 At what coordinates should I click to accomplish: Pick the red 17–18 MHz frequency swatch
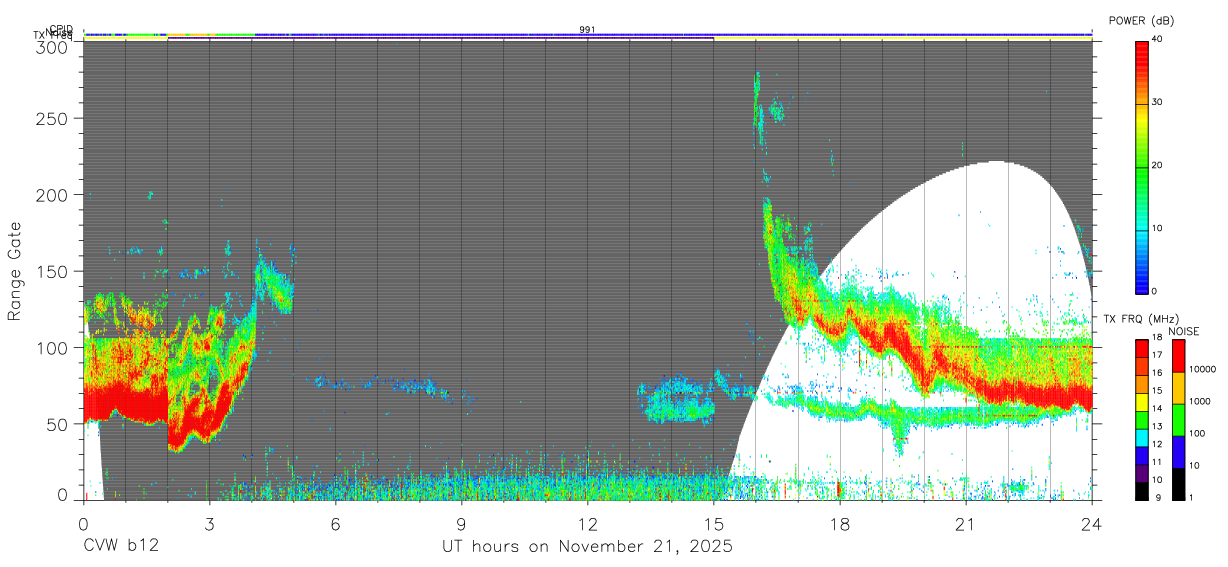[x=1141, y=347]
